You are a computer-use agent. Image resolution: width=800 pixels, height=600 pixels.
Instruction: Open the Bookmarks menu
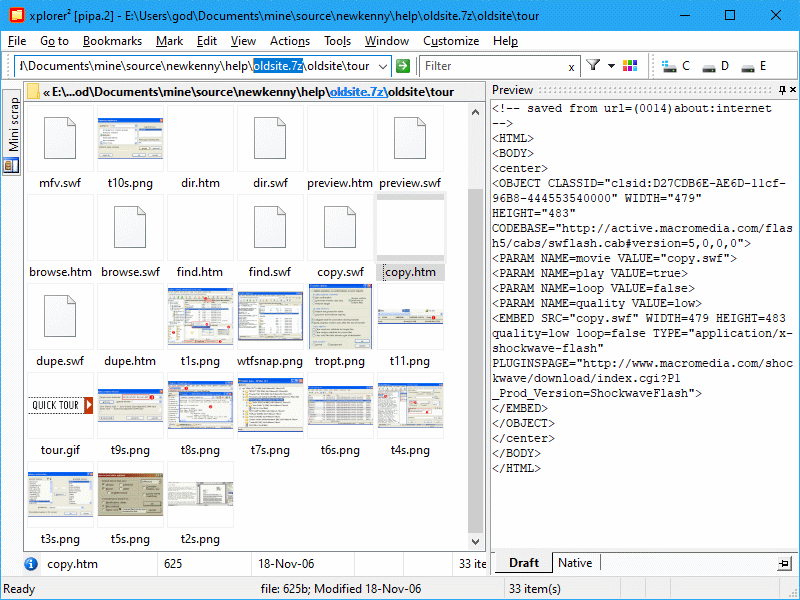[x=112, y=41]
